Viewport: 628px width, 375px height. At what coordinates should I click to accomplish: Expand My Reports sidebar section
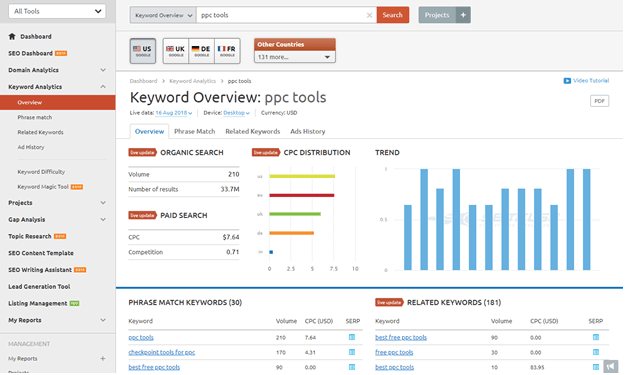103,320
